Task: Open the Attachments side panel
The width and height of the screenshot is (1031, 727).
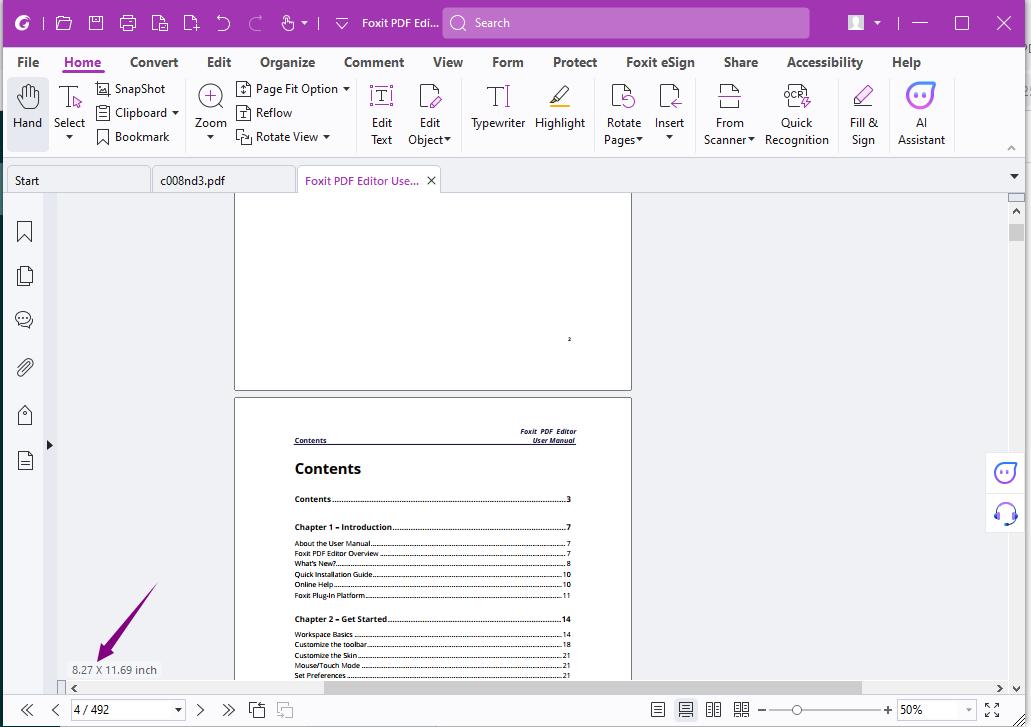Action: pyautogui.click(x=24, y=367)
